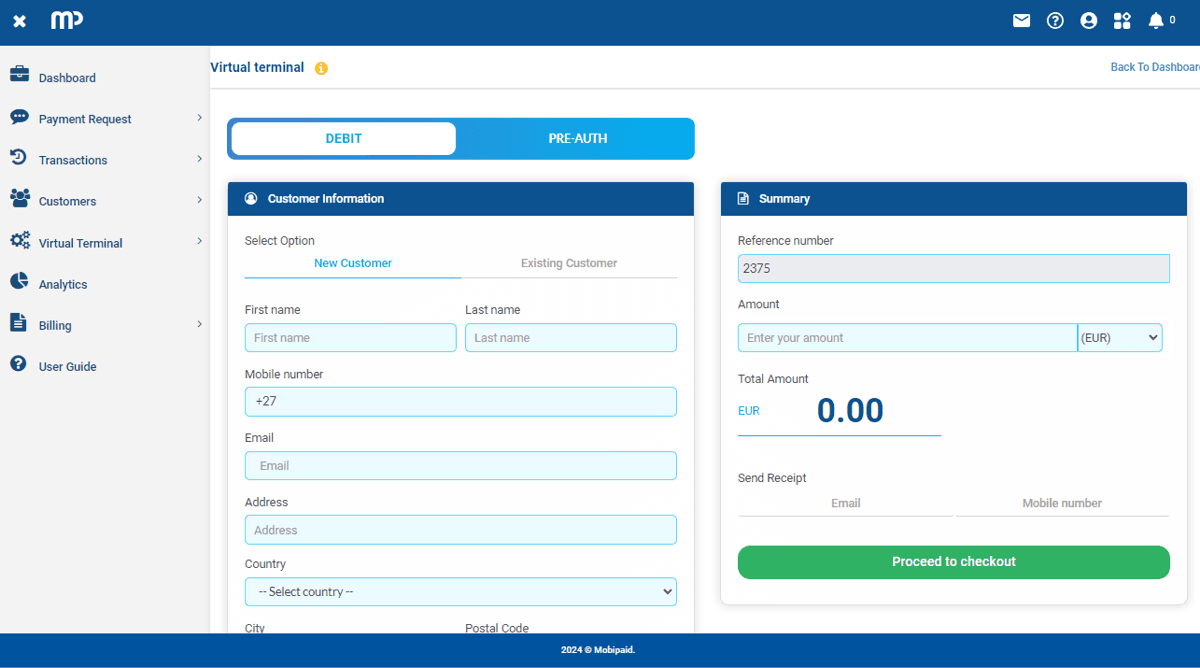The image size is (1200, 668).
Task: Select the DEBIT payment mode
Action: click(x=343, y=139)
